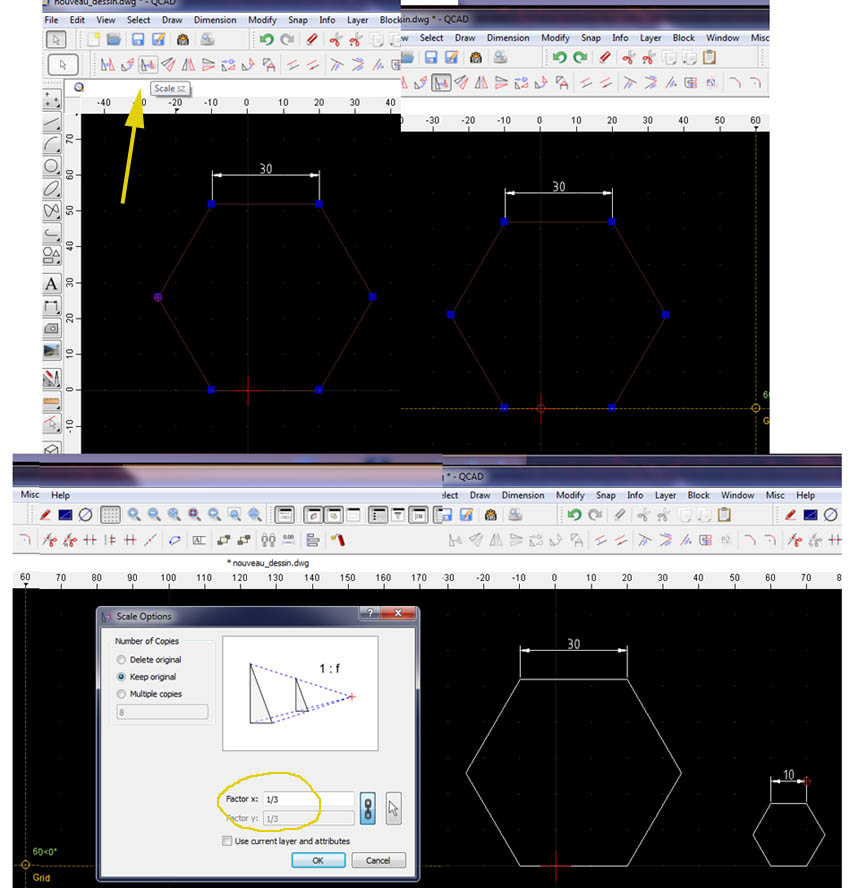
Task: Open the Window menu in the window with Redo
Action: point(723,37)
